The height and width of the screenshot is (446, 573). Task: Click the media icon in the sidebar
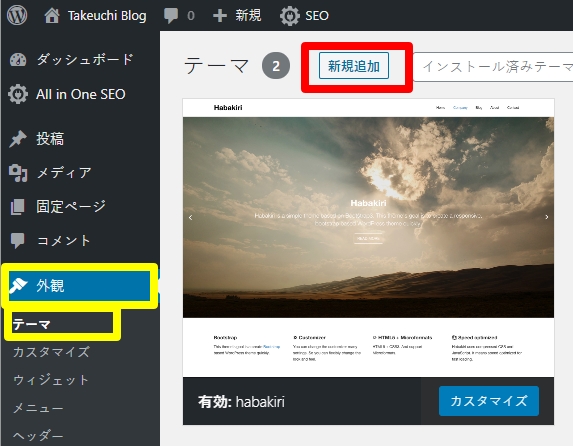[x=18, y=173]
